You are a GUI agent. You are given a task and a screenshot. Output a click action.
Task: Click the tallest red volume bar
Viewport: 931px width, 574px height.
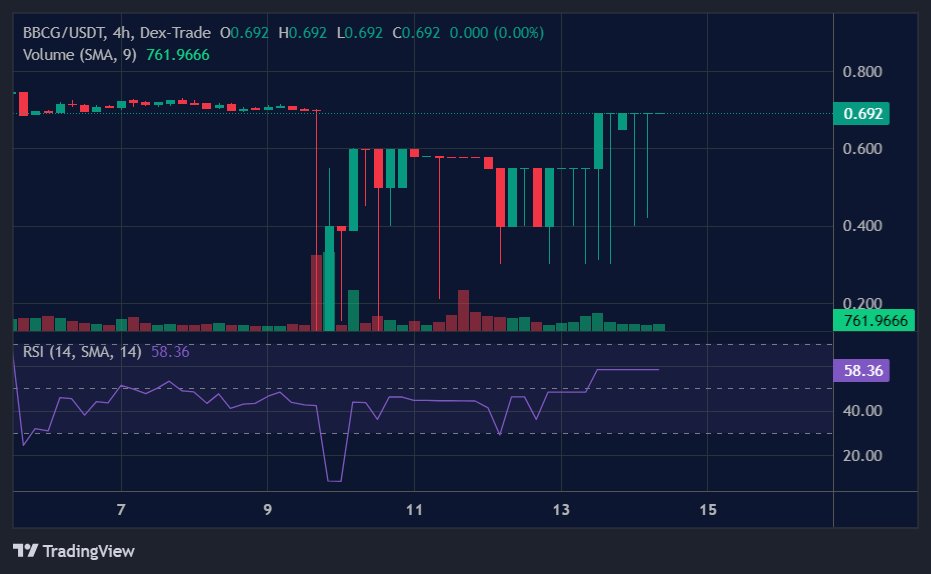(x=316, y=293)
